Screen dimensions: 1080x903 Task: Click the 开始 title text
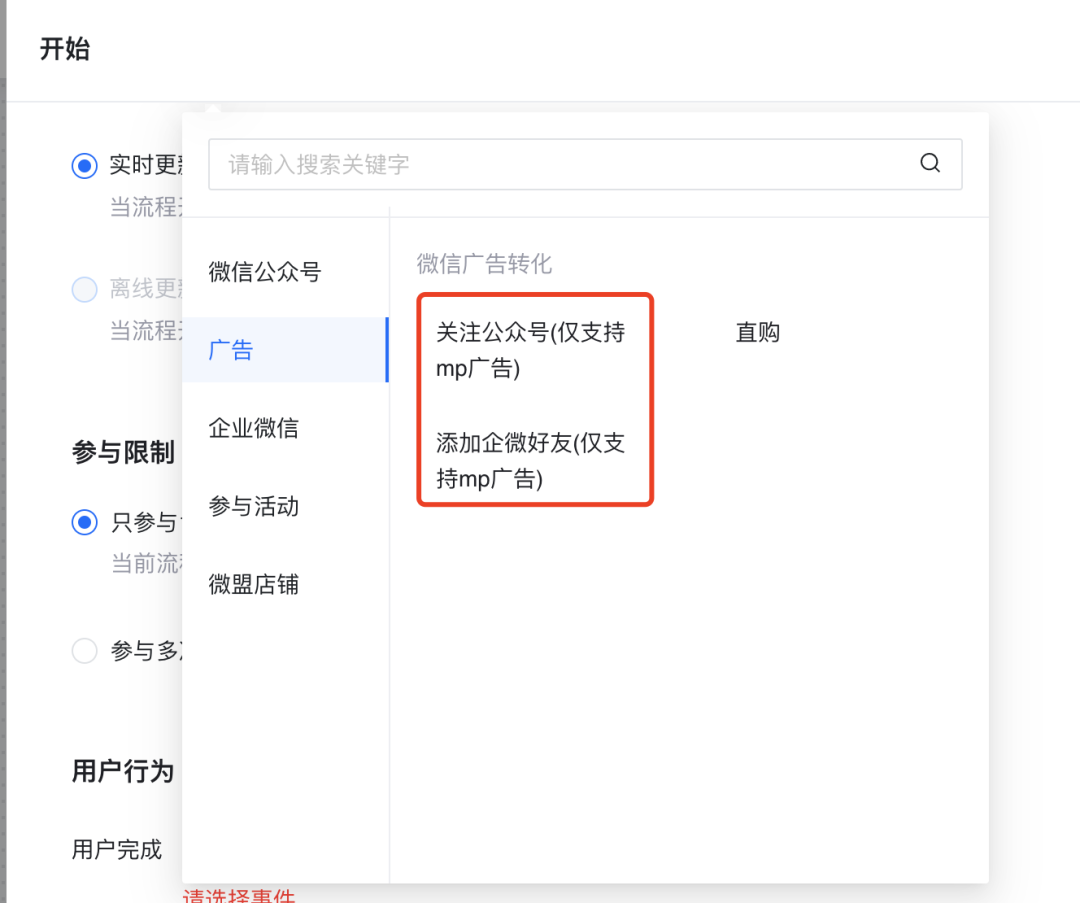click(65, 49)
